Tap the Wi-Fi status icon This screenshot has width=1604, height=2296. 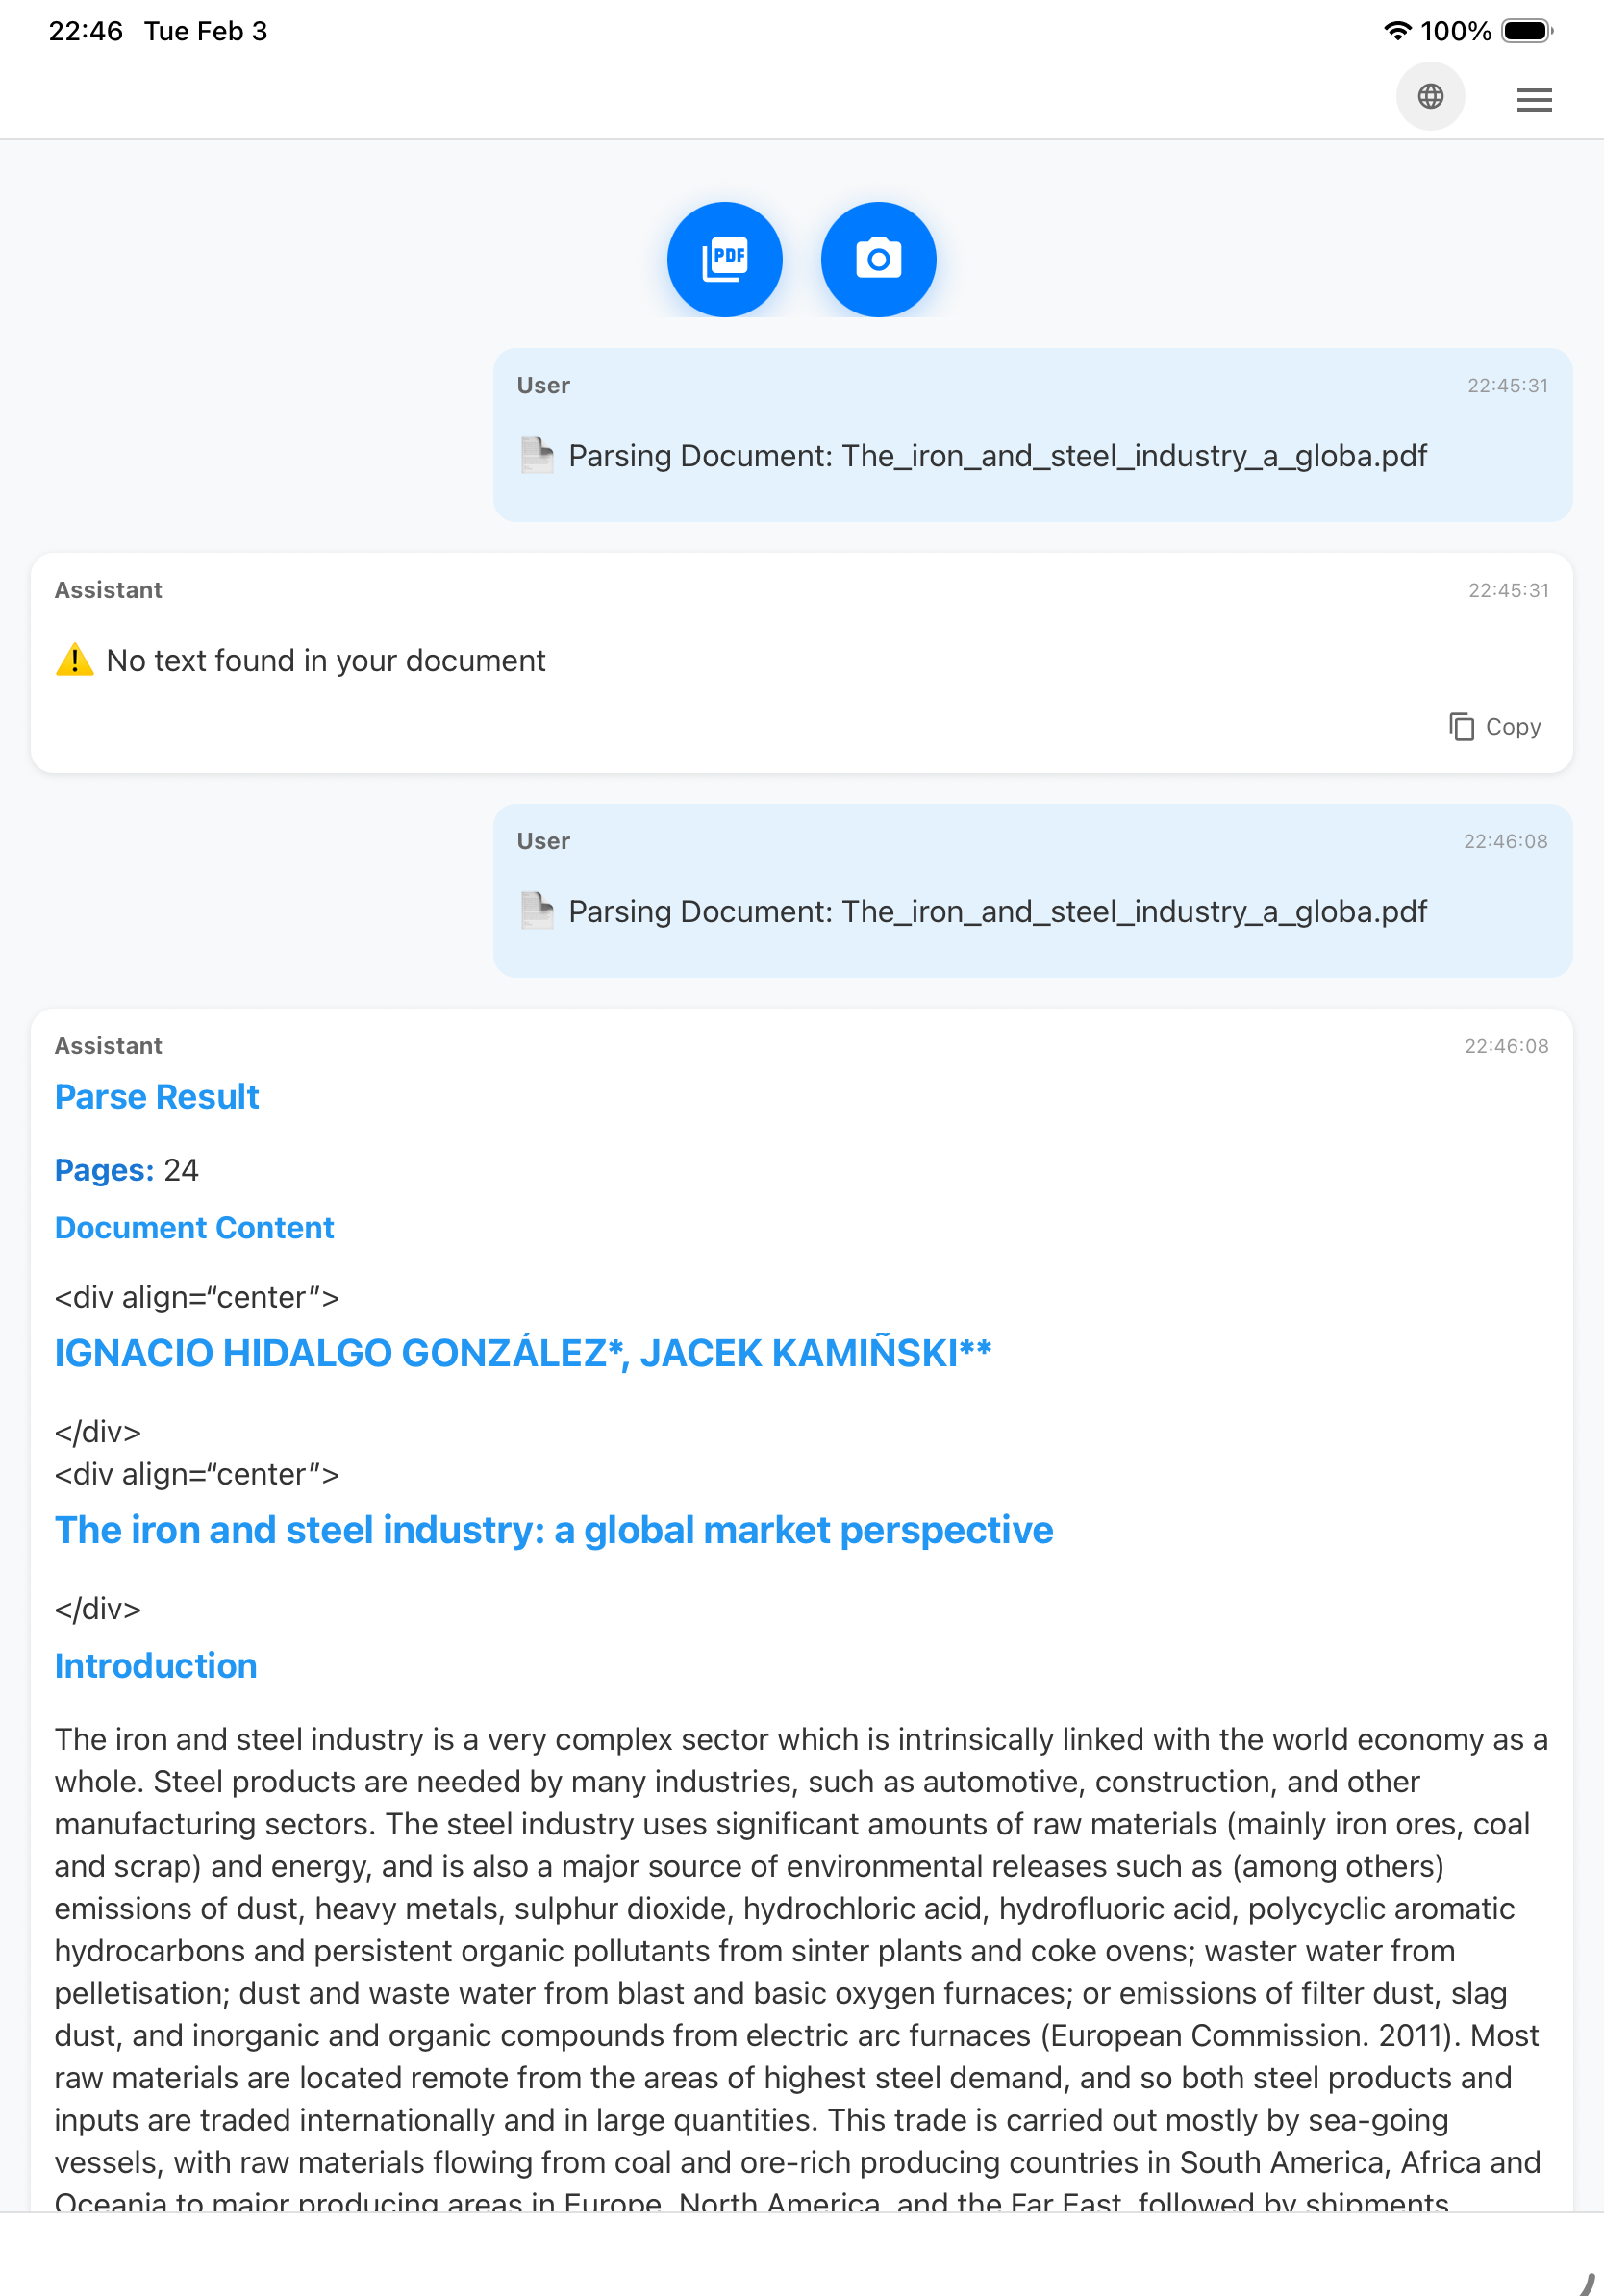[x=1397, y=31]
